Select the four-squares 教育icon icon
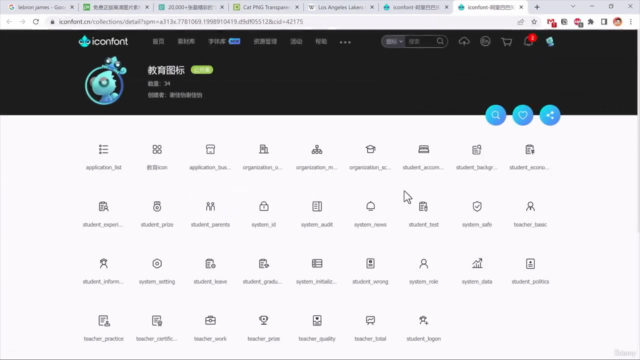640x360 pixels. (x=157, y=149)
